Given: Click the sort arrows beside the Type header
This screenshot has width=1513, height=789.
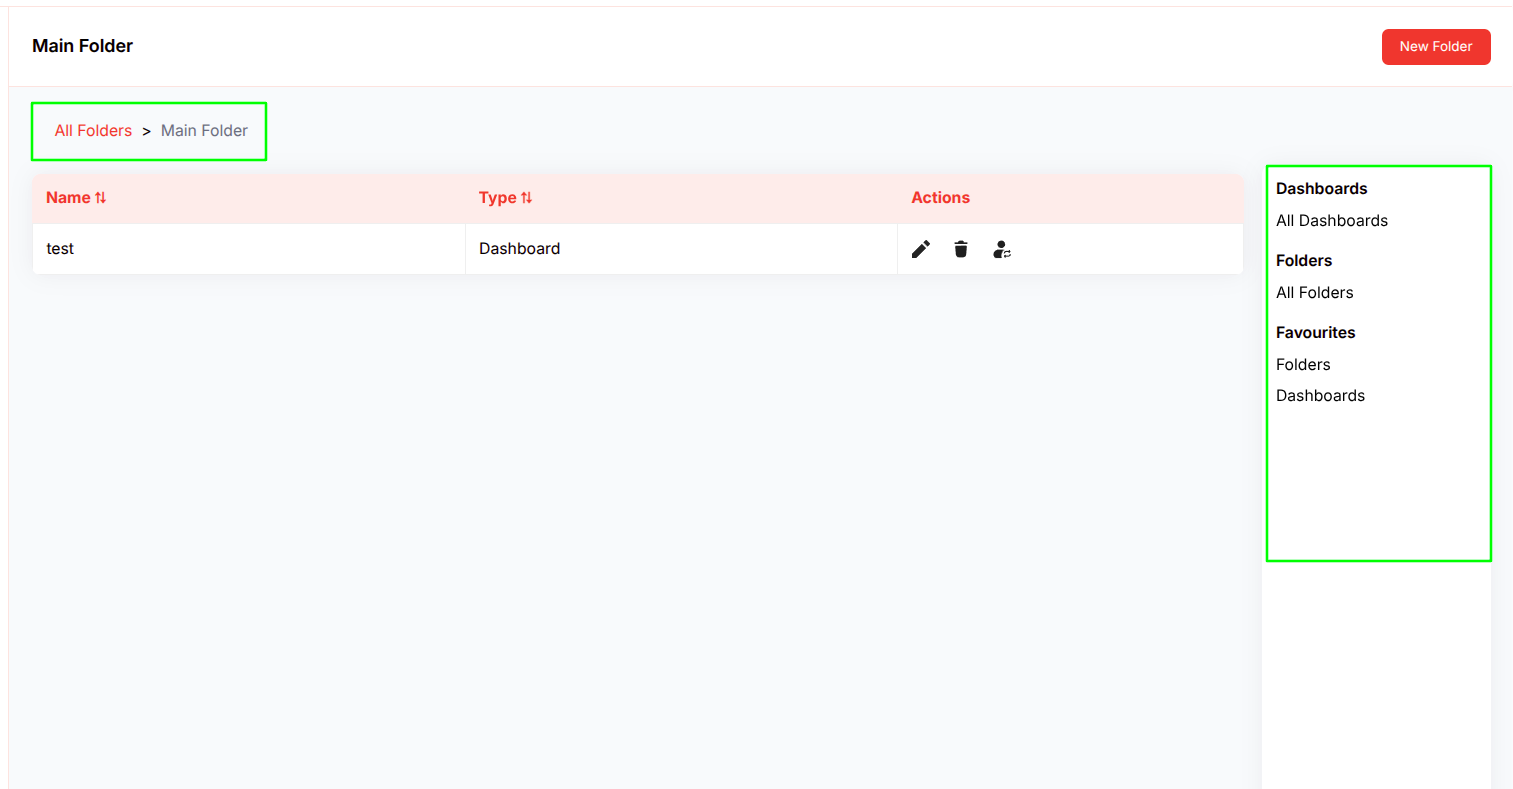Looking at the screenshot, I should click(526, 198).
